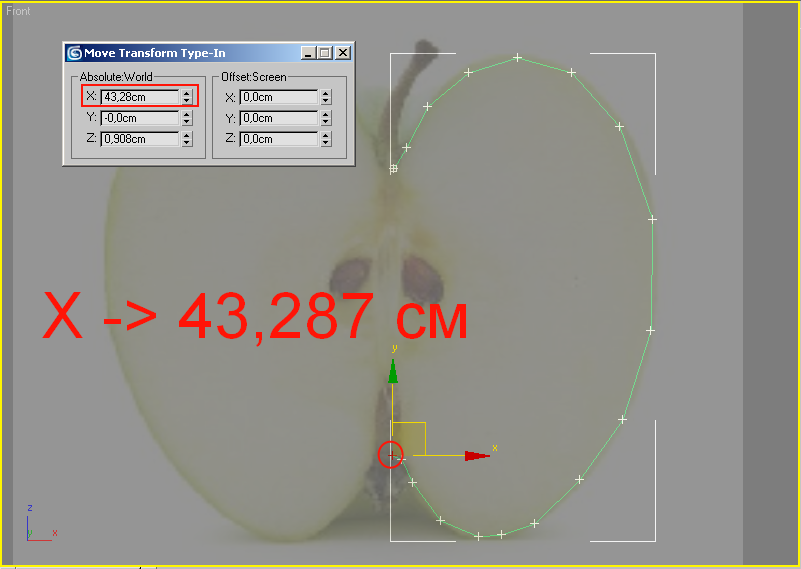Click the Absolute World Z field showing 0,908cm

coord(139,139)
